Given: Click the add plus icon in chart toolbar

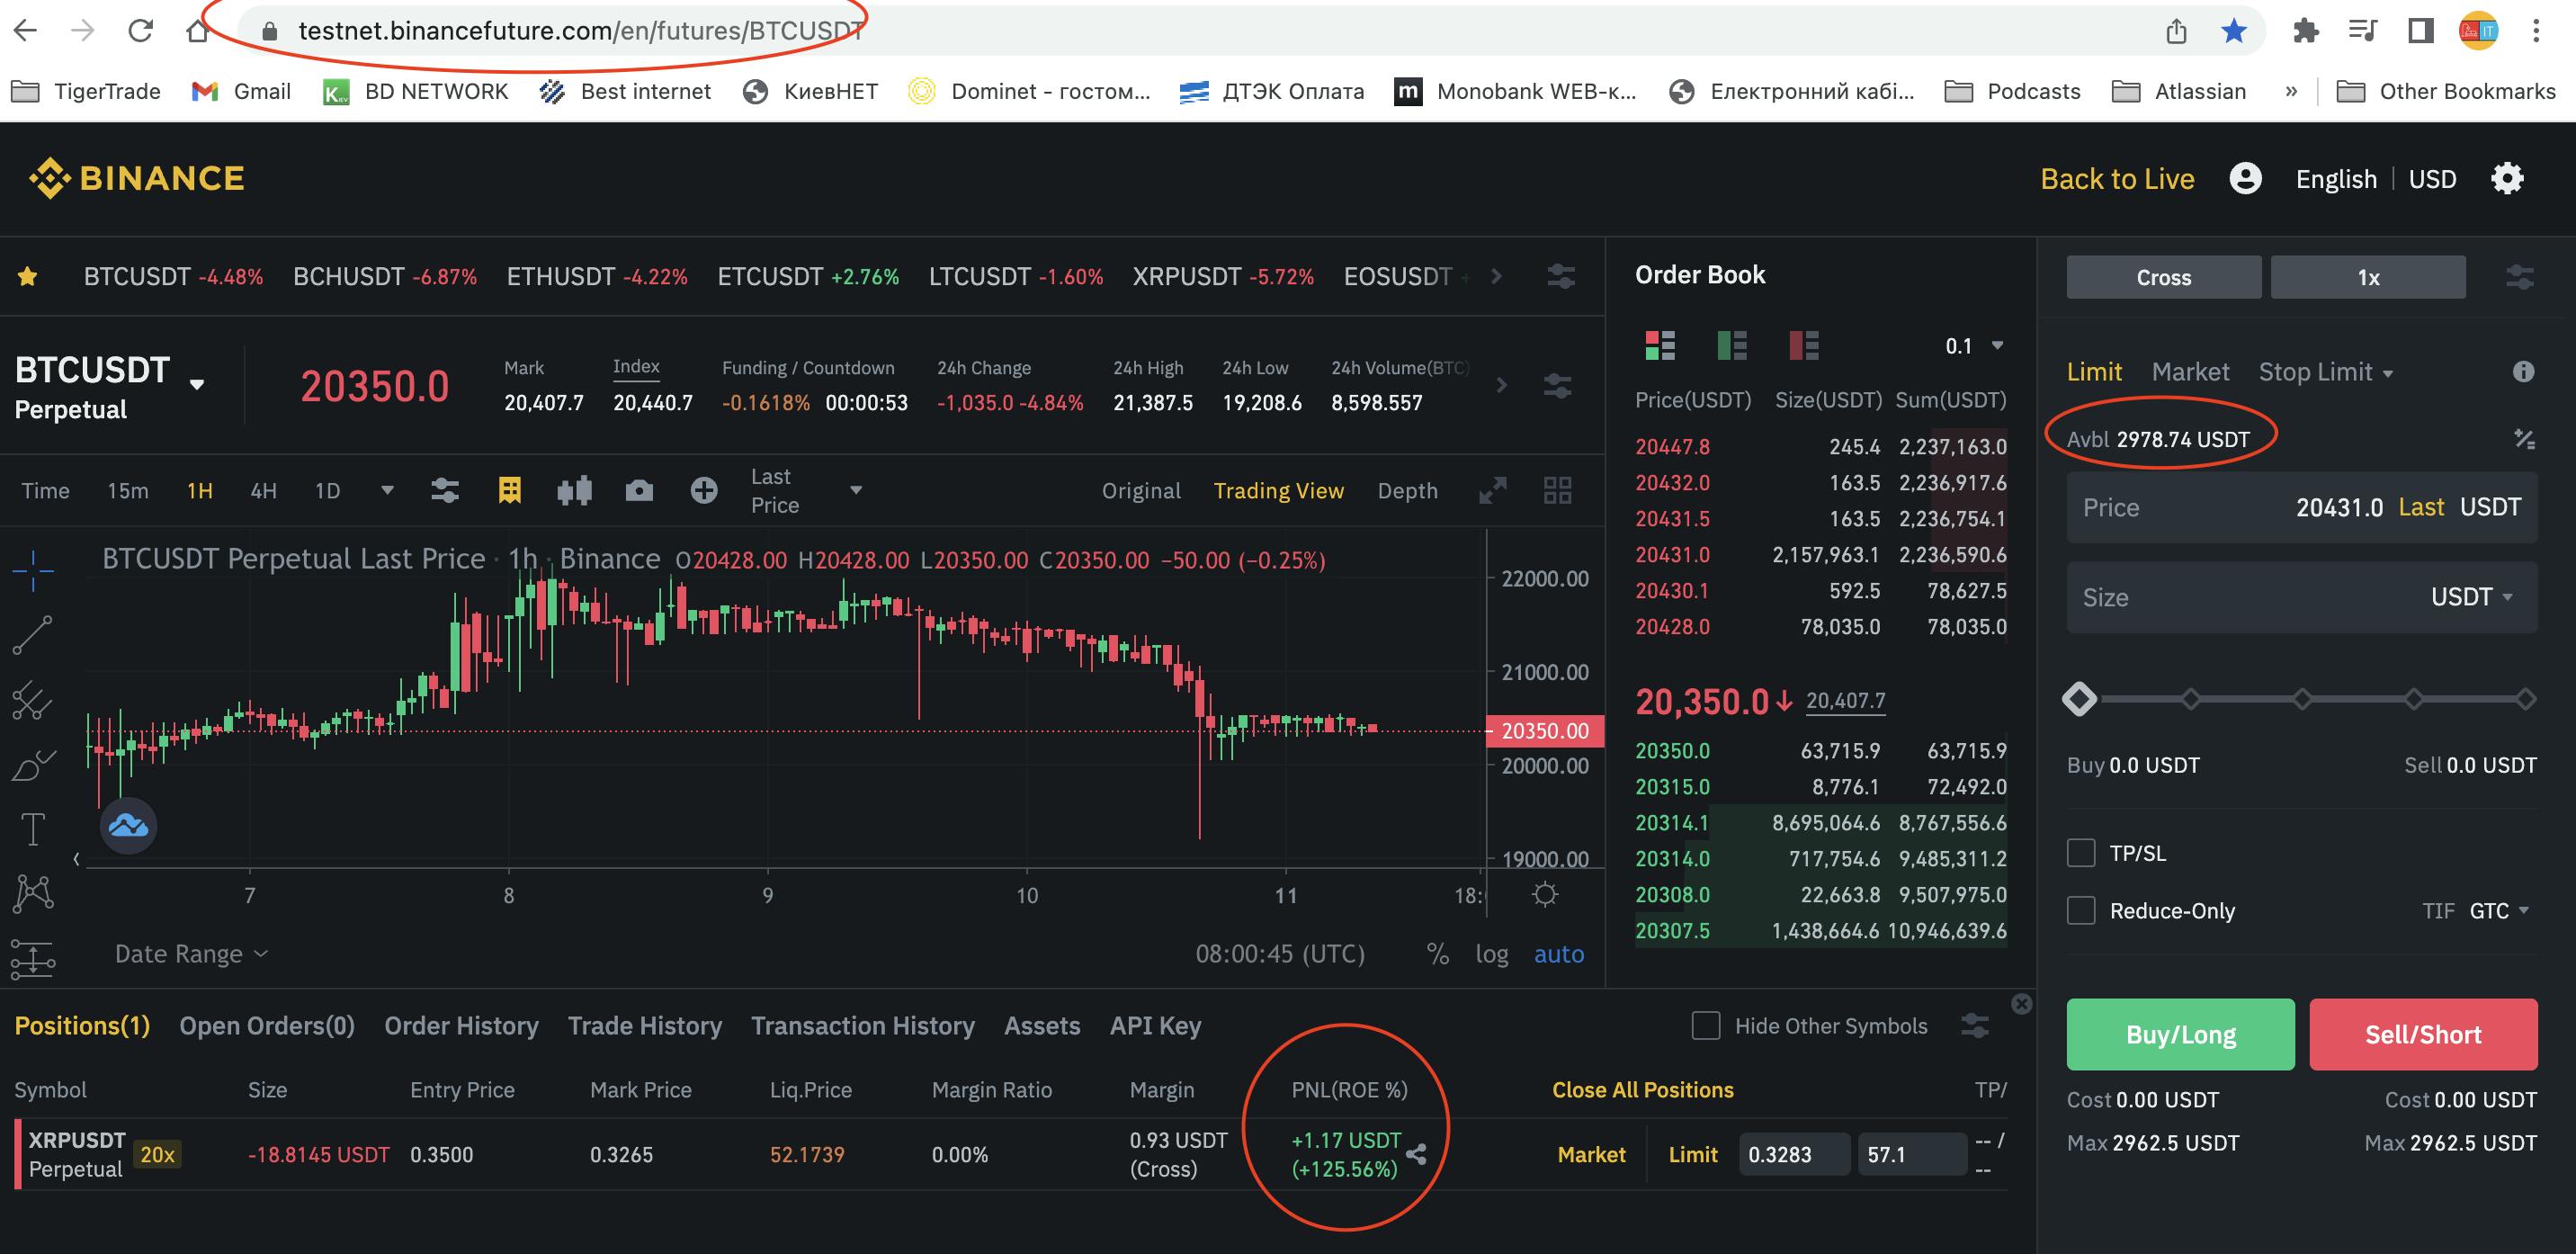Looking at the screenshot, I should (x=704, y=490).
